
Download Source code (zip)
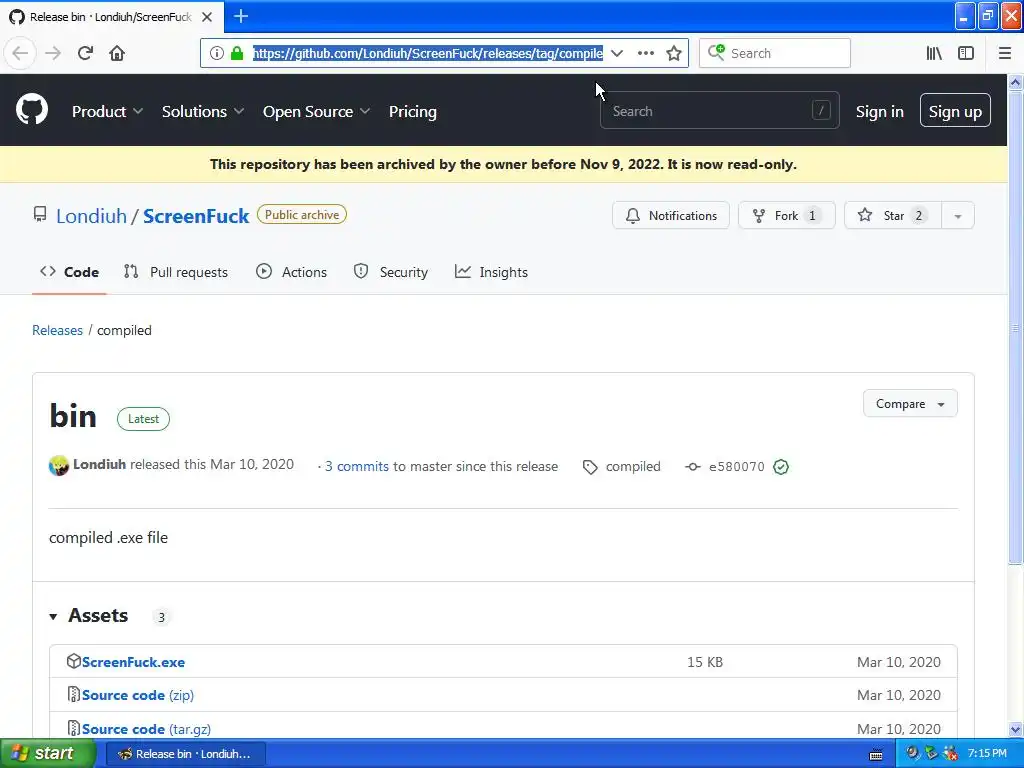tap(138, 695)
